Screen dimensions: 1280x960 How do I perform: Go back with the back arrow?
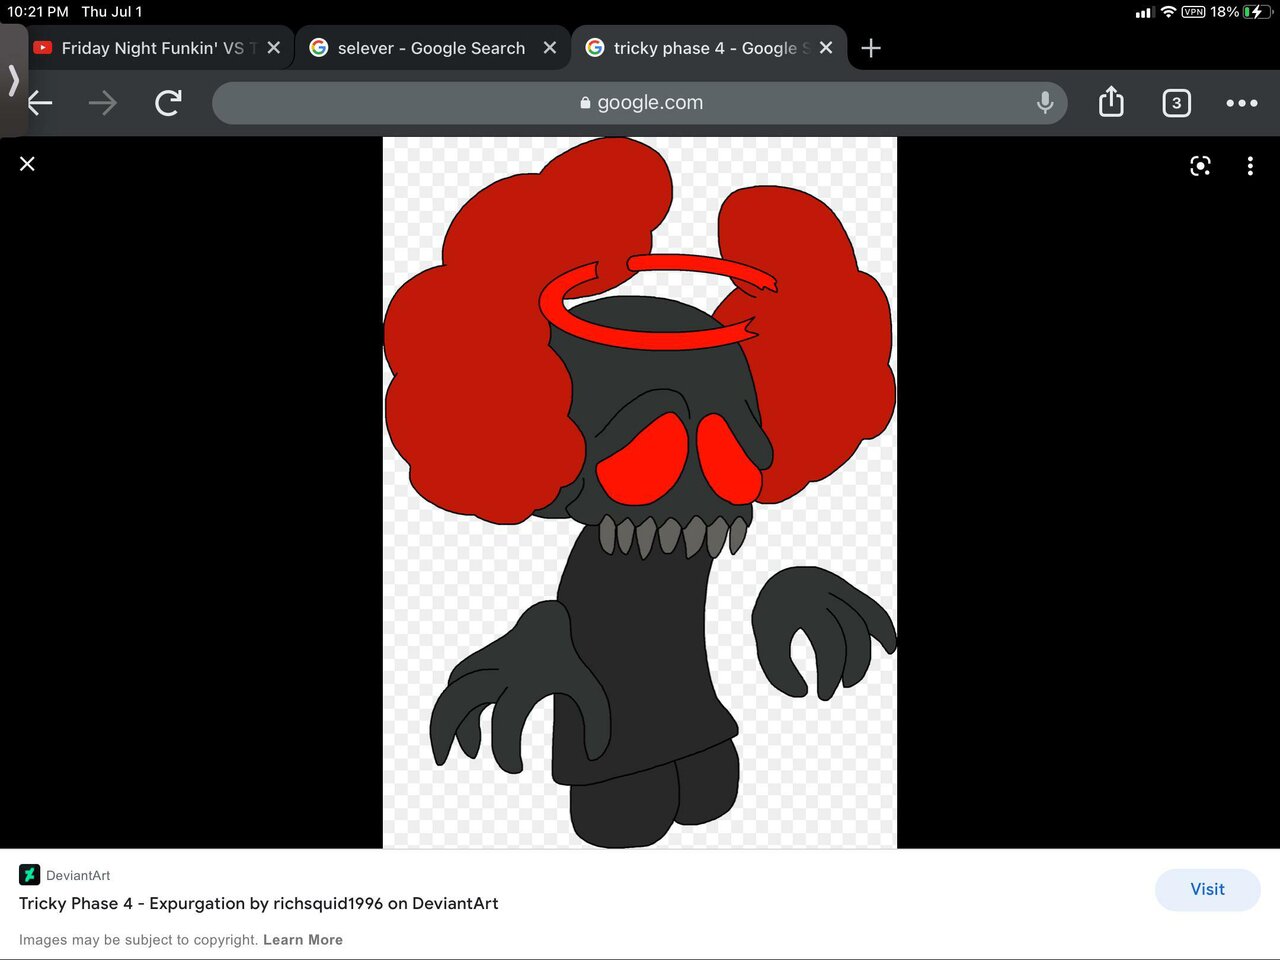click(40, 102)
